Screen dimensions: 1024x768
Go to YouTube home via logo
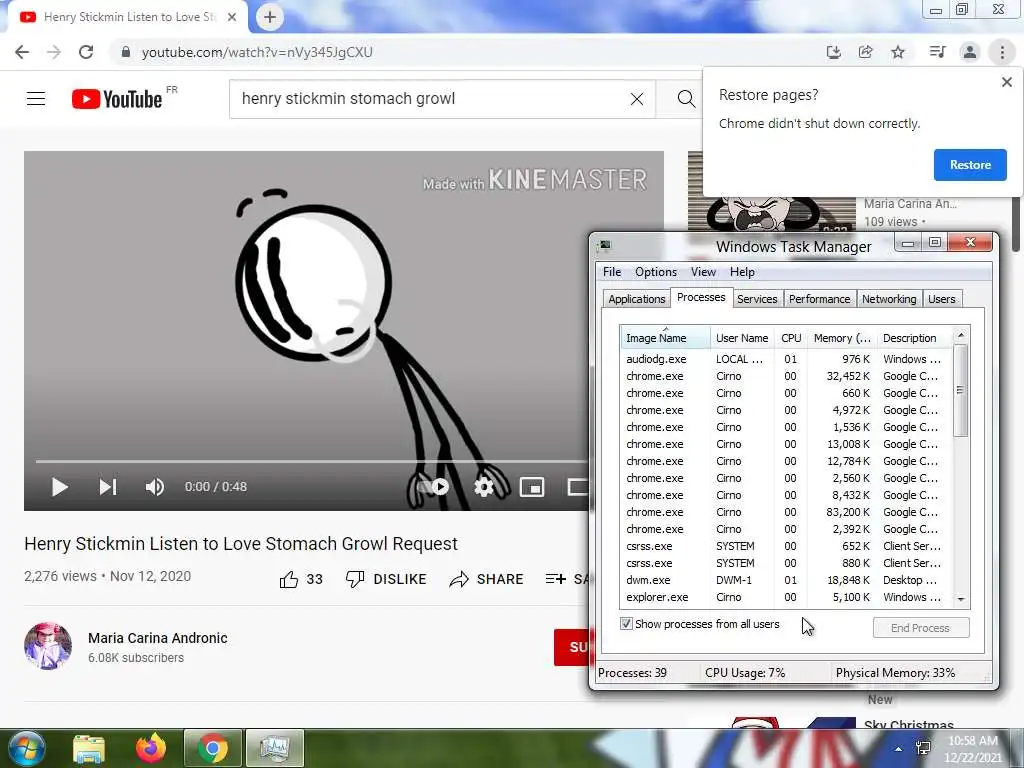pyautogui.click(x=117, y=99)
